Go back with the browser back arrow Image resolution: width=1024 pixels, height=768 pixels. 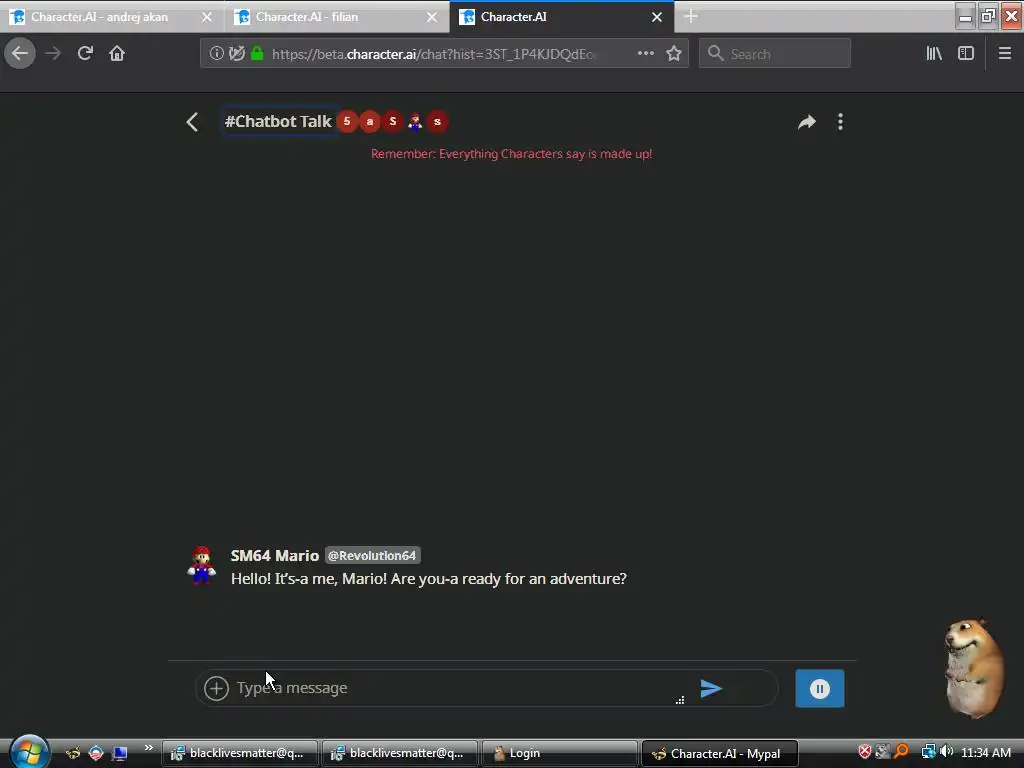(x=20, y=53)
